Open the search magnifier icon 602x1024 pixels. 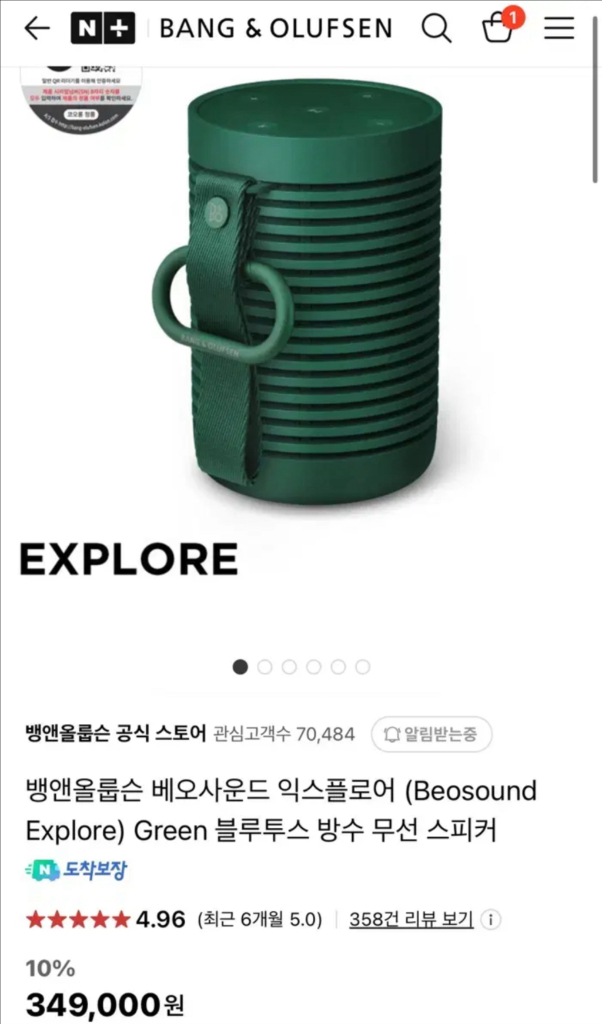pyautogui.click(x=436, y=28)
